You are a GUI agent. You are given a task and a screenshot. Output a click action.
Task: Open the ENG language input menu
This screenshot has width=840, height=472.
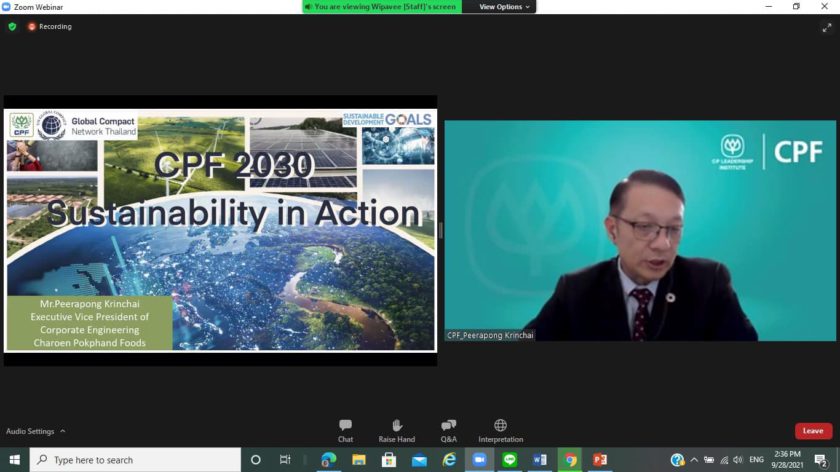click(x=757, y=460)
